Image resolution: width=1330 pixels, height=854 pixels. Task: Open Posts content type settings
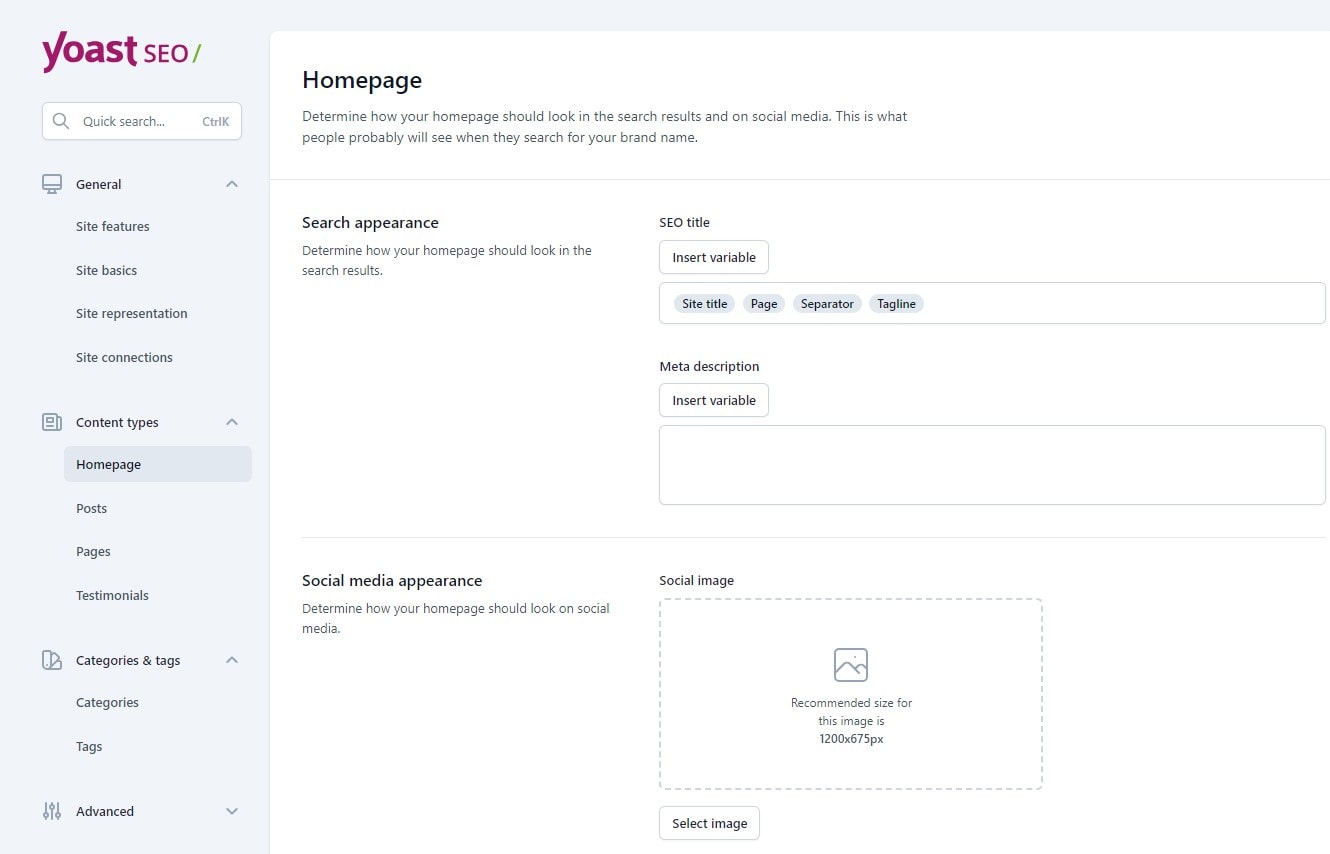(92, 508)
